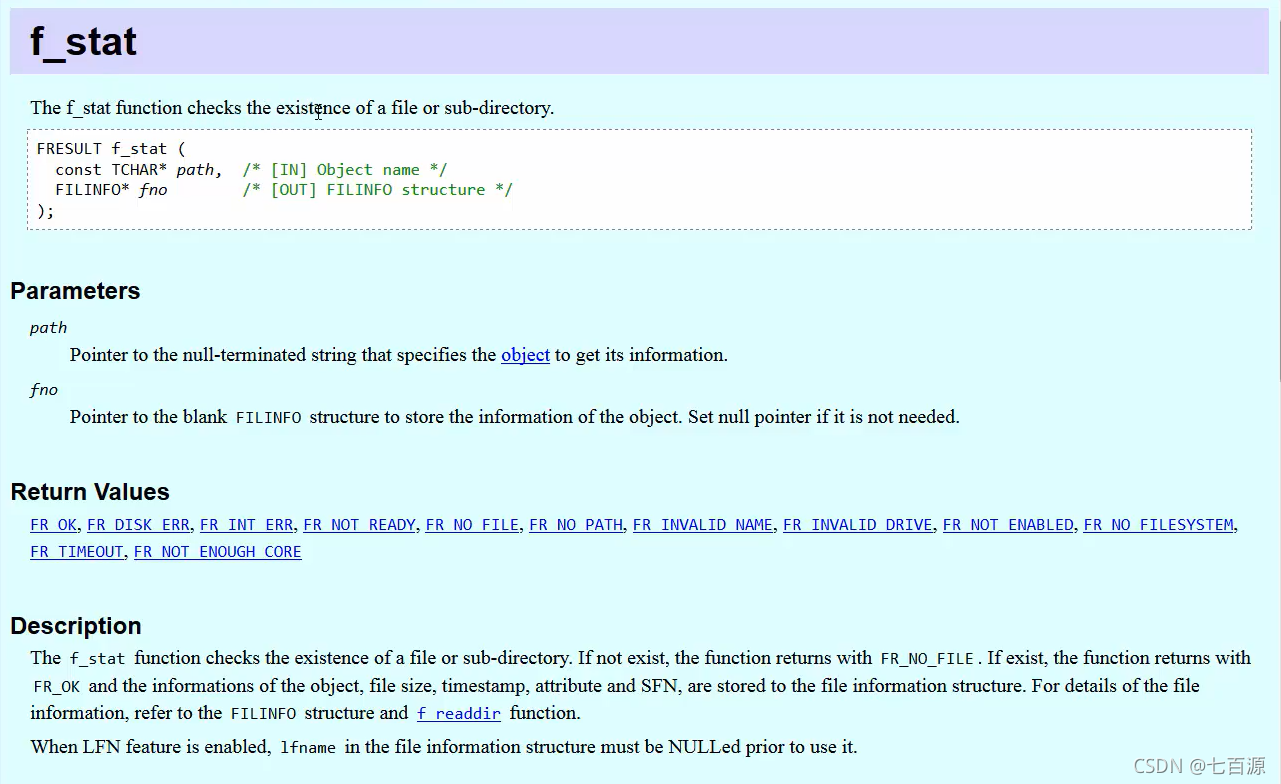
Task: Click the Parameters section heading
Action: tap(75, 291)
